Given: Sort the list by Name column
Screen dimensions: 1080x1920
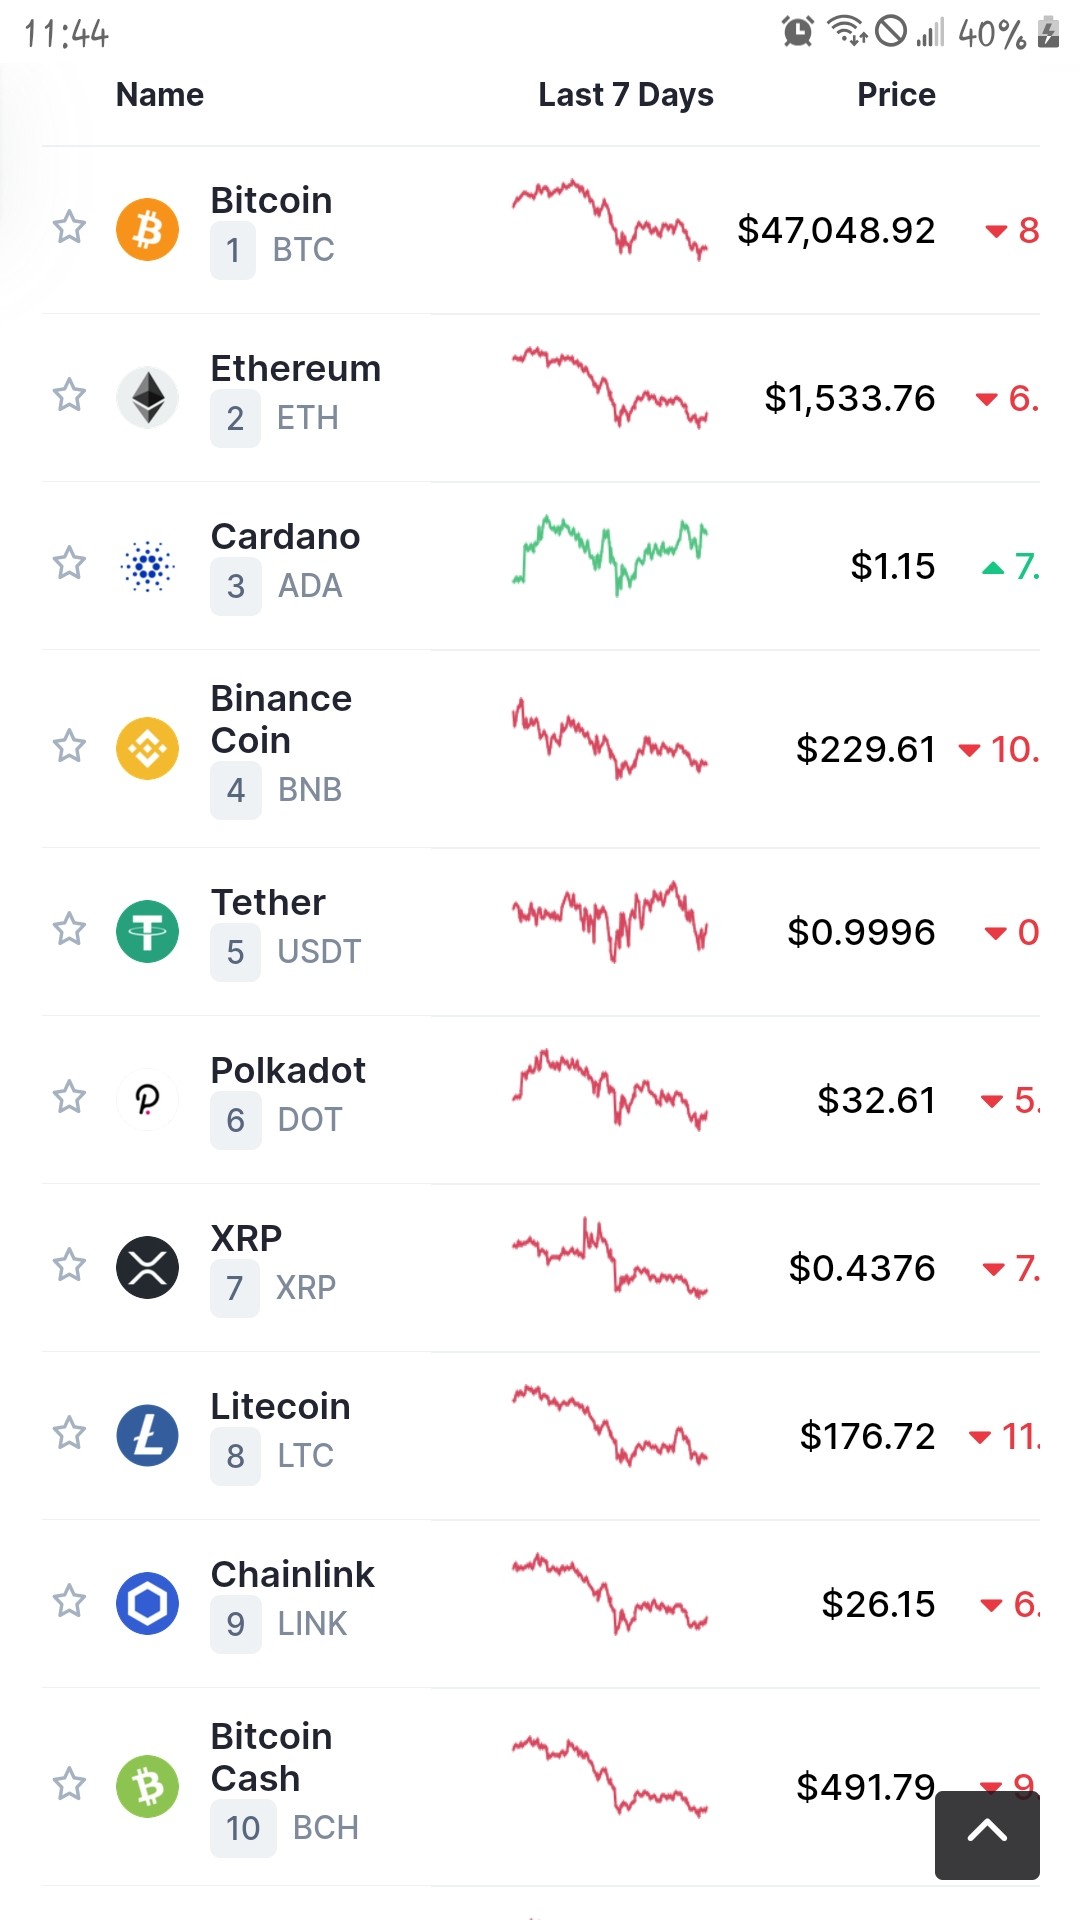Looking at the screenshot, I should [x=160, y=95].
